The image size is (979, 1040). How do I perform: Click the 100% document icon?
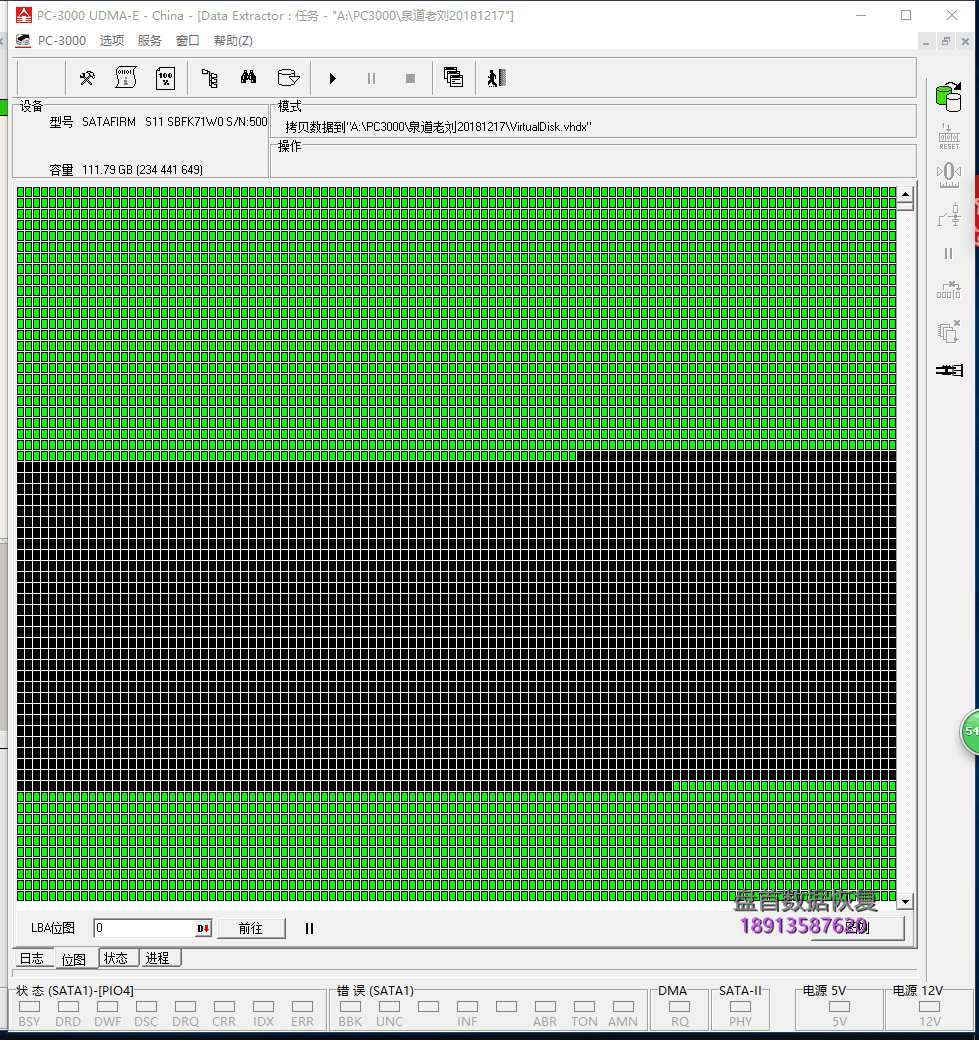coord(165,78)
